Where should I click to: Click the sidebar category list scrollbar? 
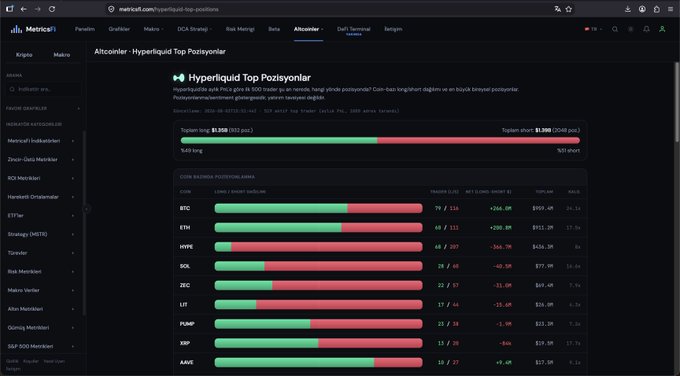[84, 223]
